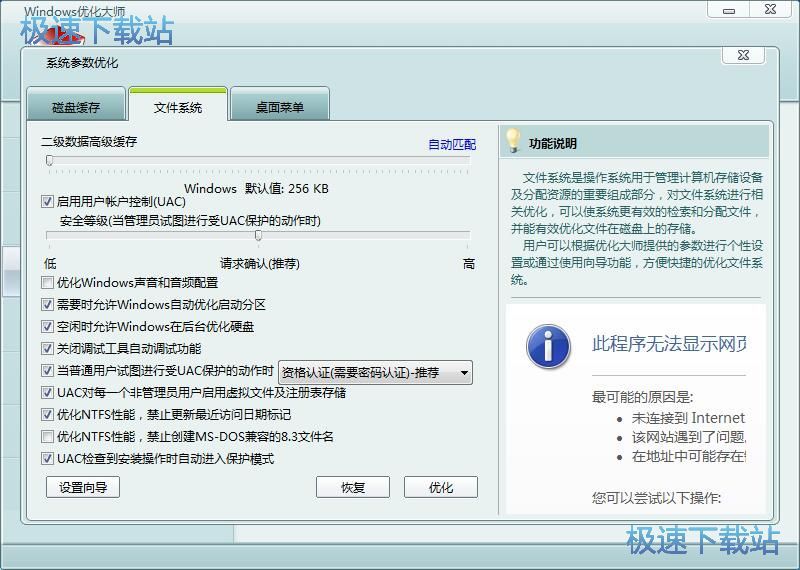The height and width of the screenshot is (570, 800).
Task: Click the 此程序无法显示网页 heading
Action: (x=669, y=344)
